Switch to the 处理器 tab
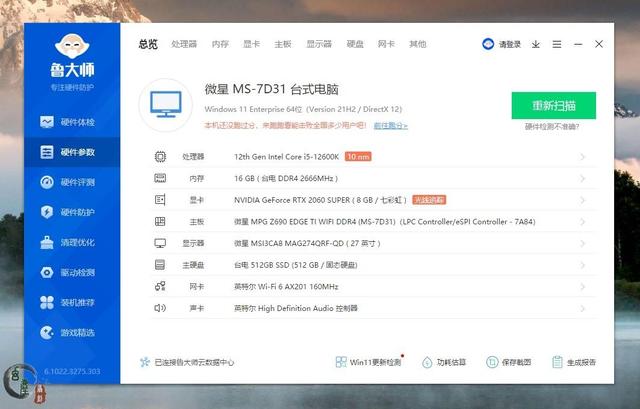The height and width of the screenshot is (409, 640). click(x=184, y=44)
